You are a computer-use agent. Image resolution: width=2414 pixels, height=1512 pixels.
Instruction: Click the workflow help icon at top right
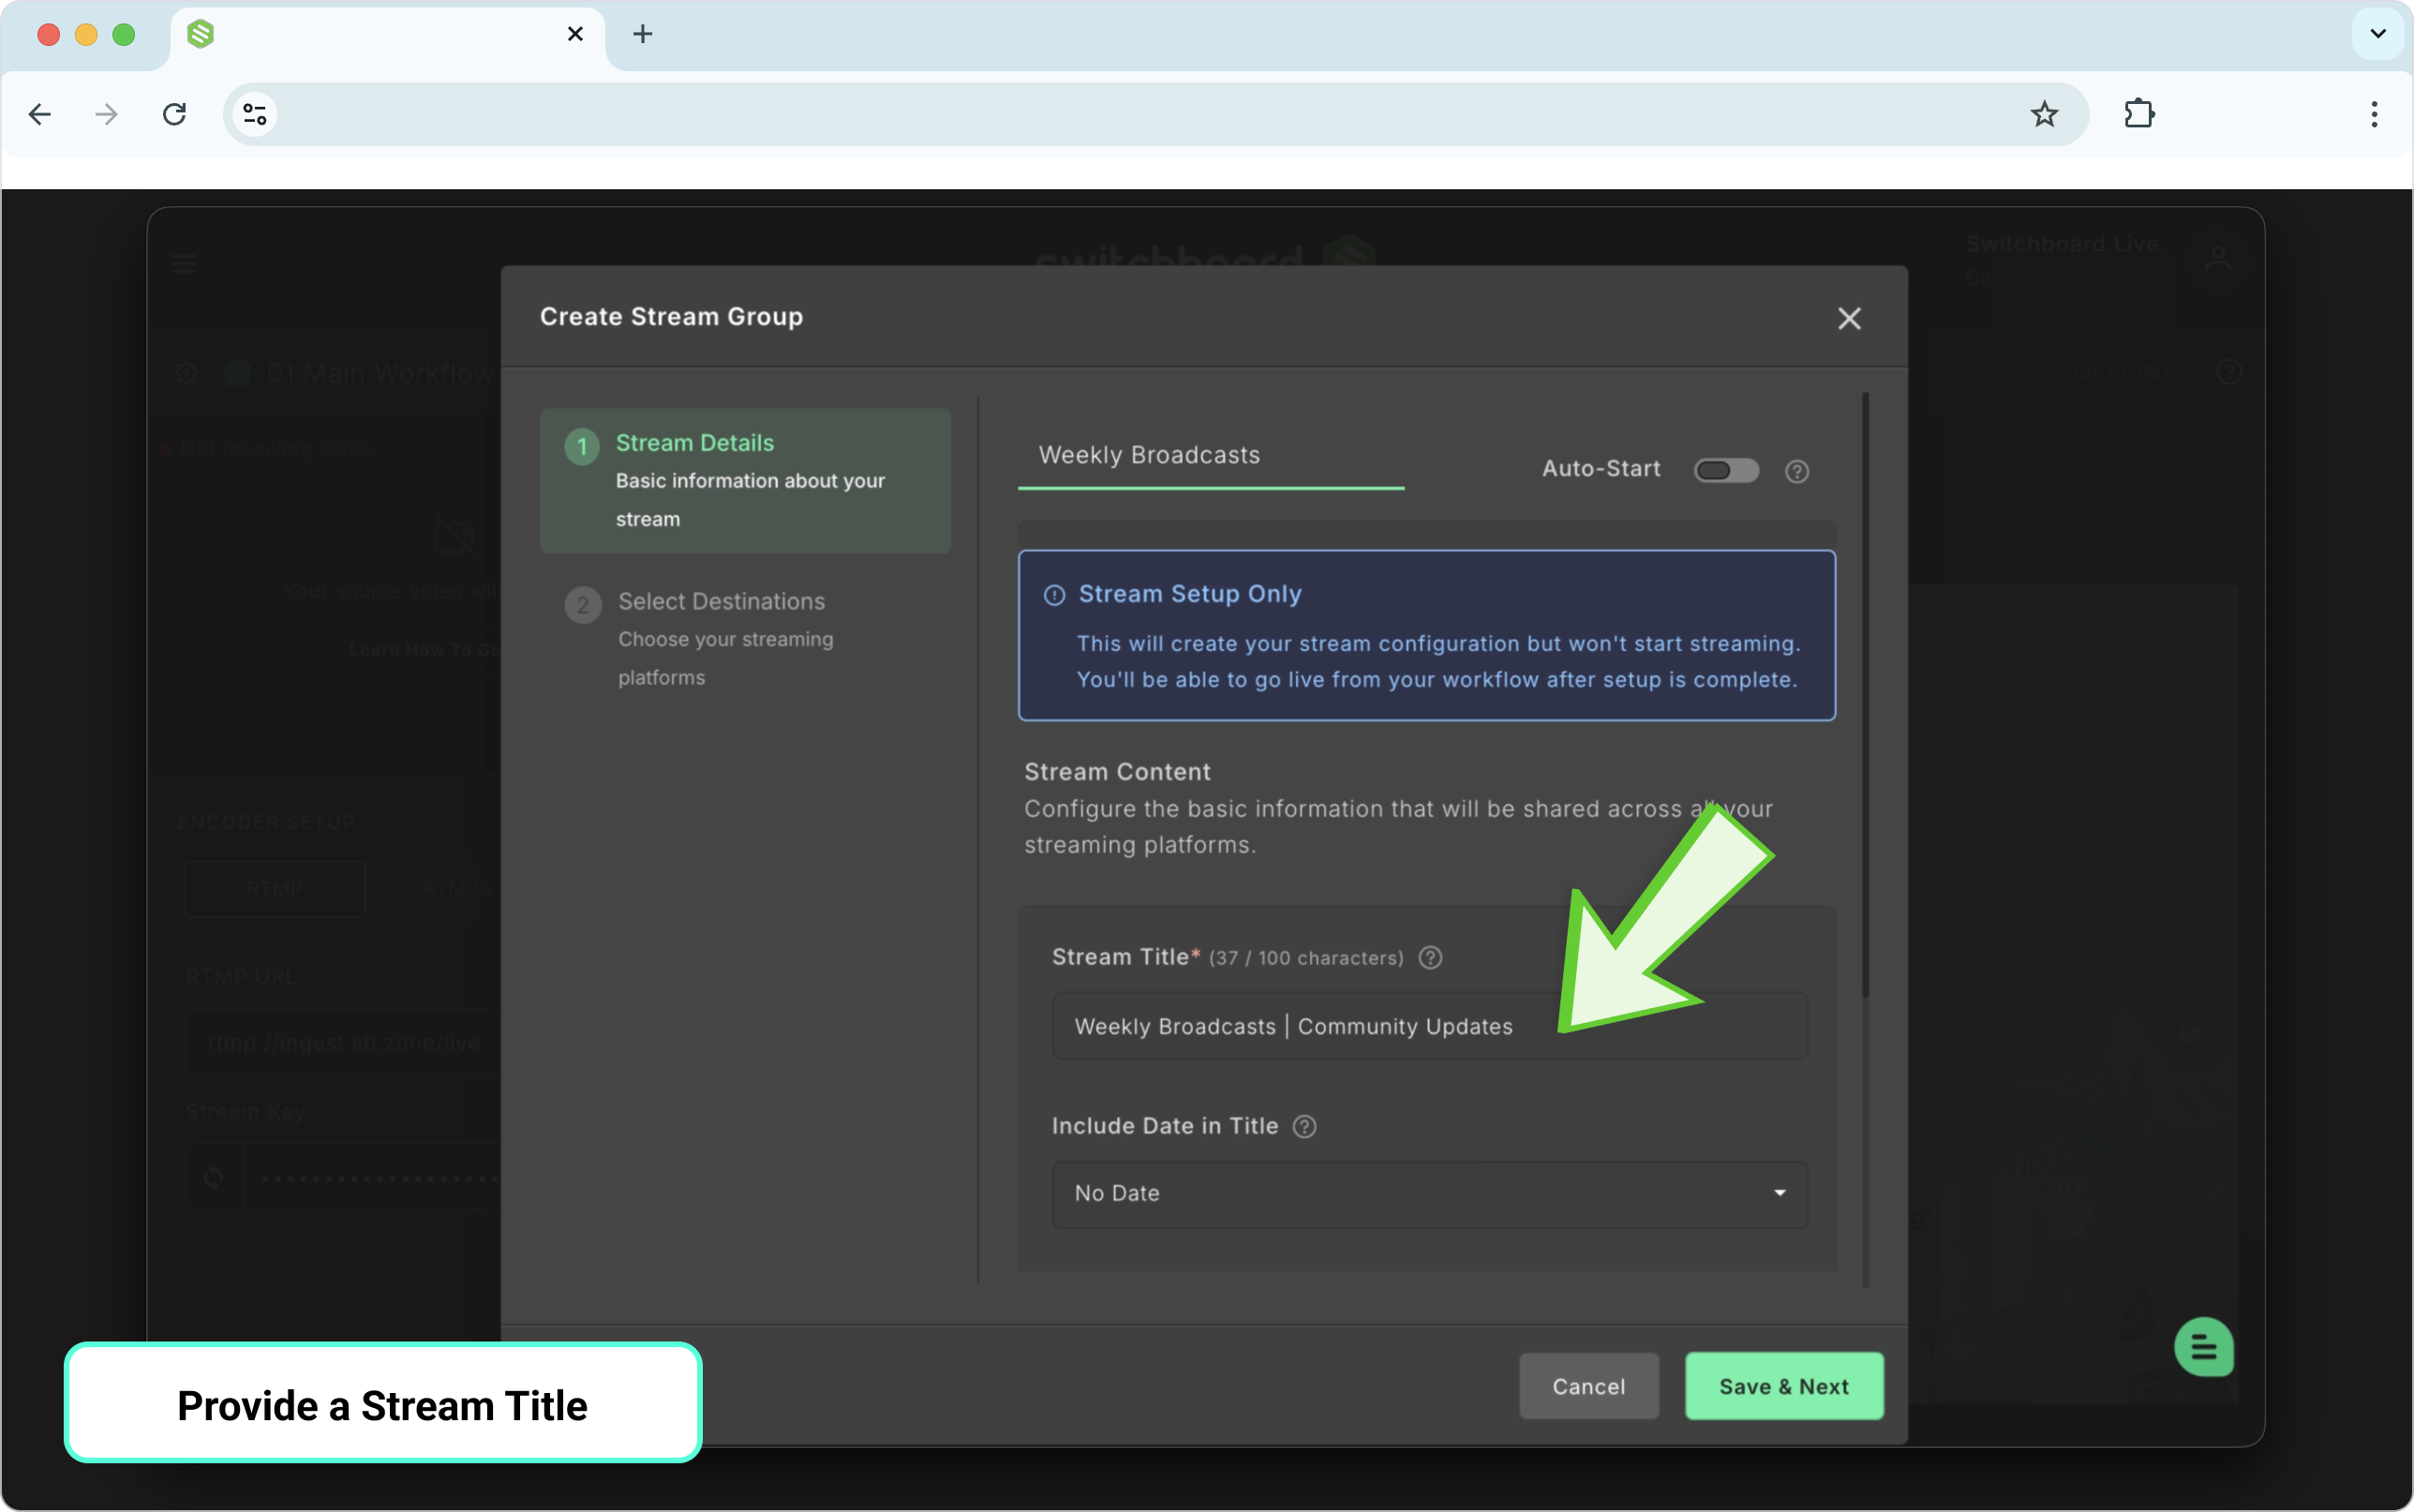pyautogui.click(x=2229, y=373)
